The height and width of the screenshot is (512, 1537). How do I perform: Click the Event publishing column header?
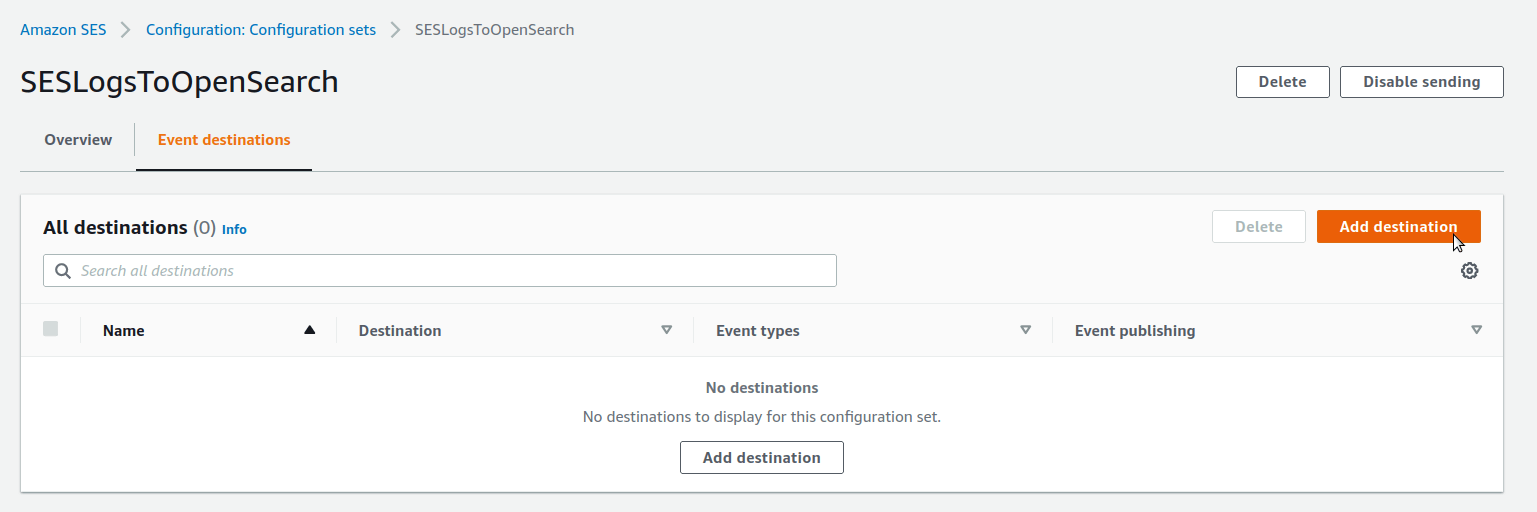[x=1135, y=331]
